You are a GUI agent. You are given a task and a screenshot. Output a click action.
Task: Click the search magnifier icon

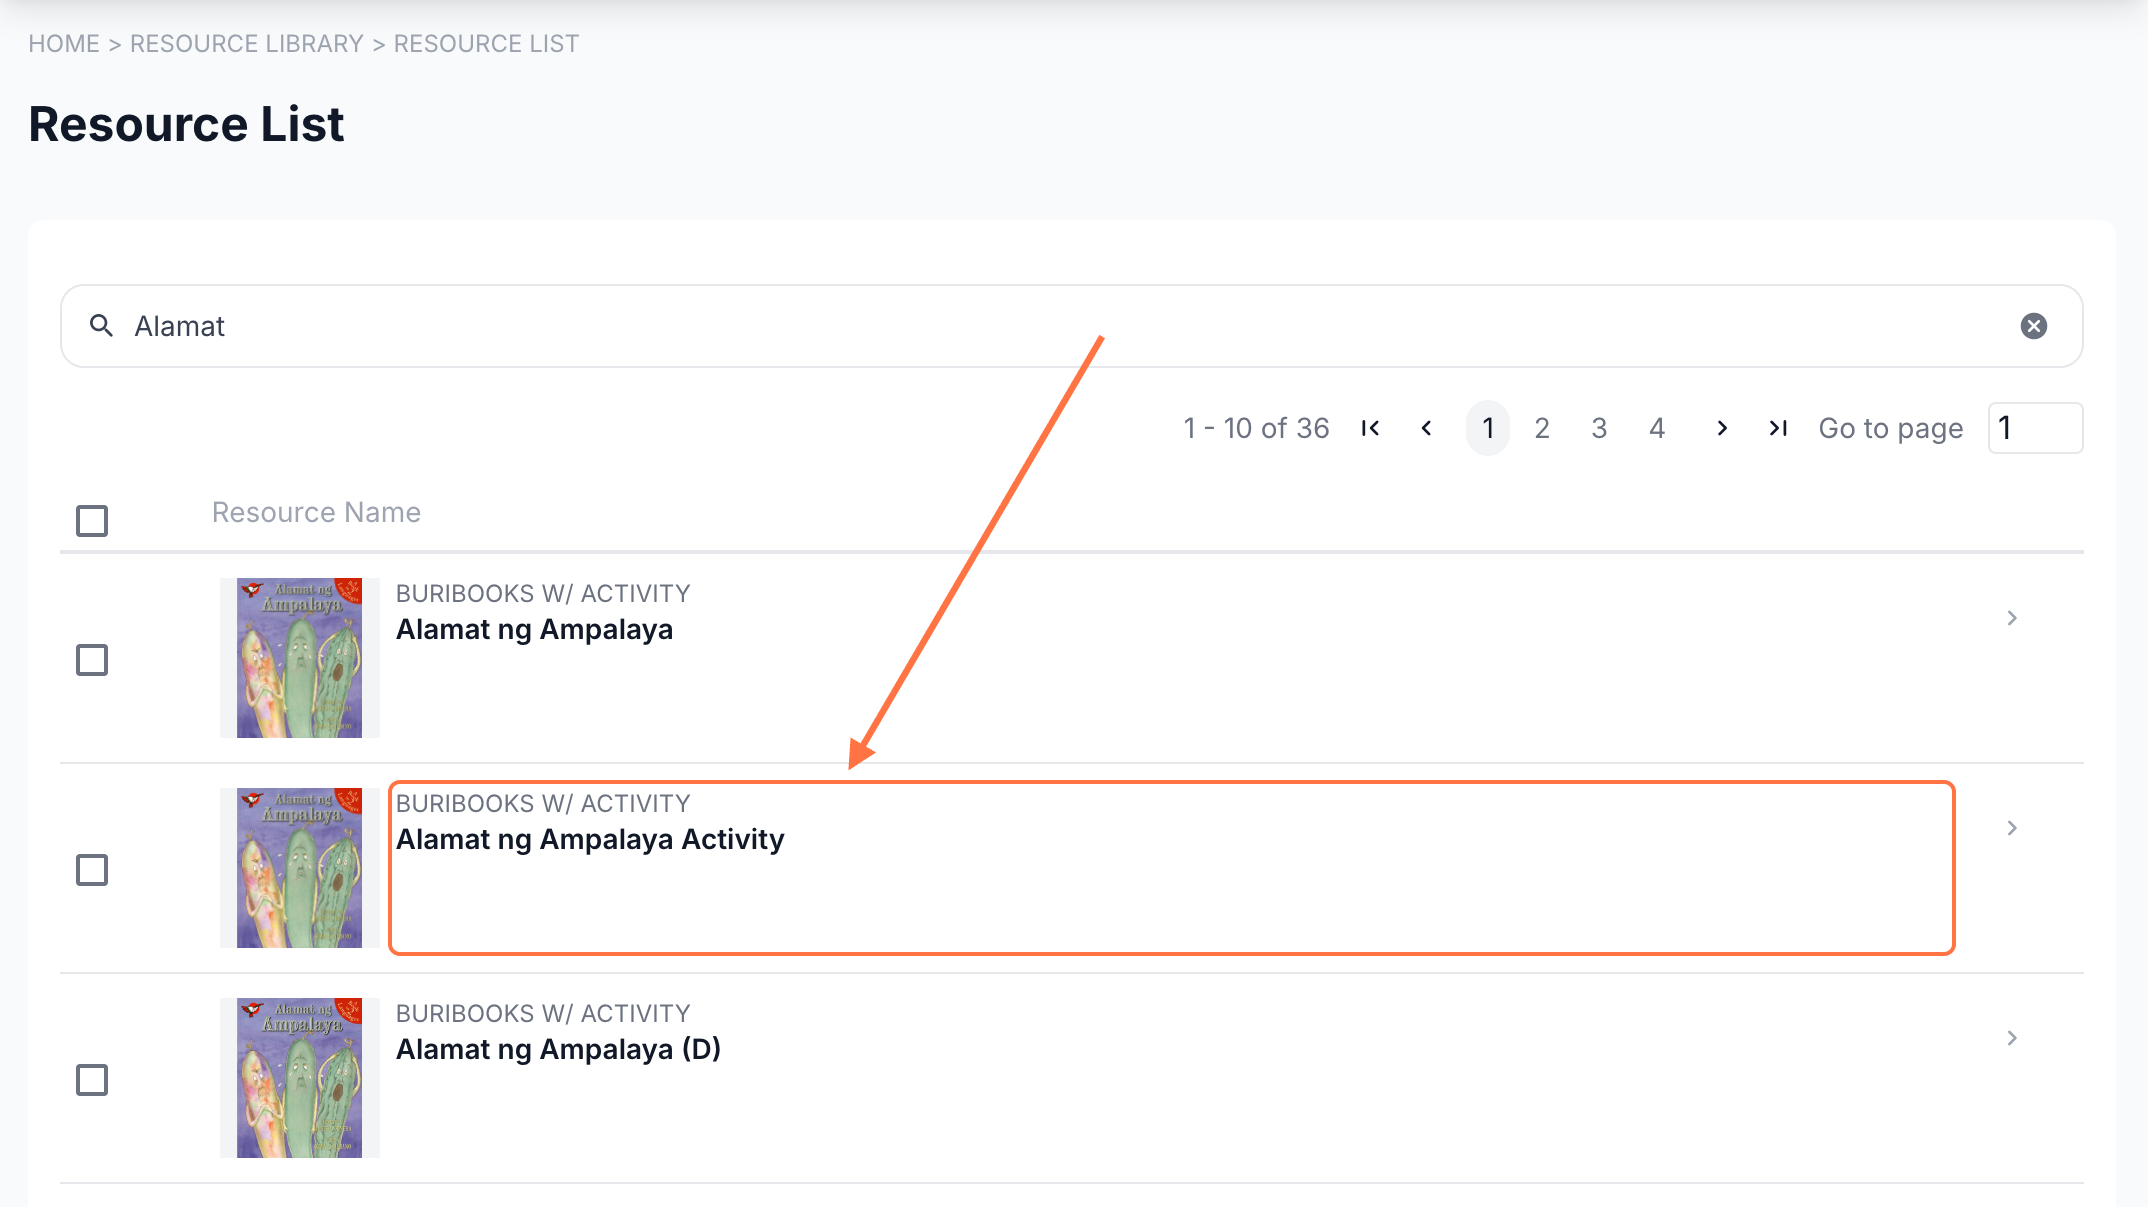tap(101, 325)
